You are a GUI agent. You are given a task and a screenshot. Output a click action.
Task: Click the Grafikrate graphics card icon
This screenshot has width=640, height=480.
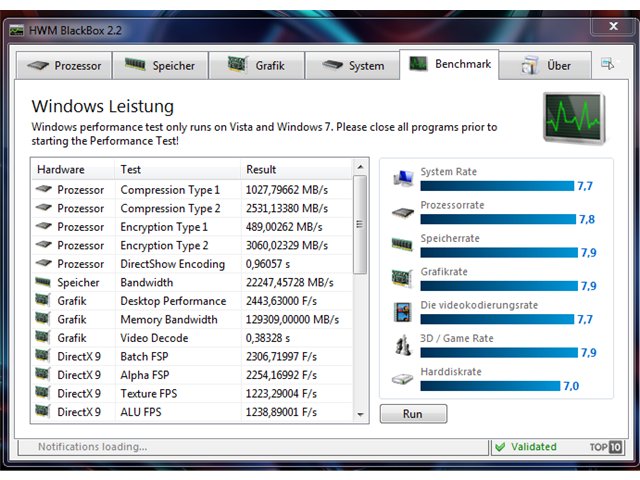coord(402,279)
